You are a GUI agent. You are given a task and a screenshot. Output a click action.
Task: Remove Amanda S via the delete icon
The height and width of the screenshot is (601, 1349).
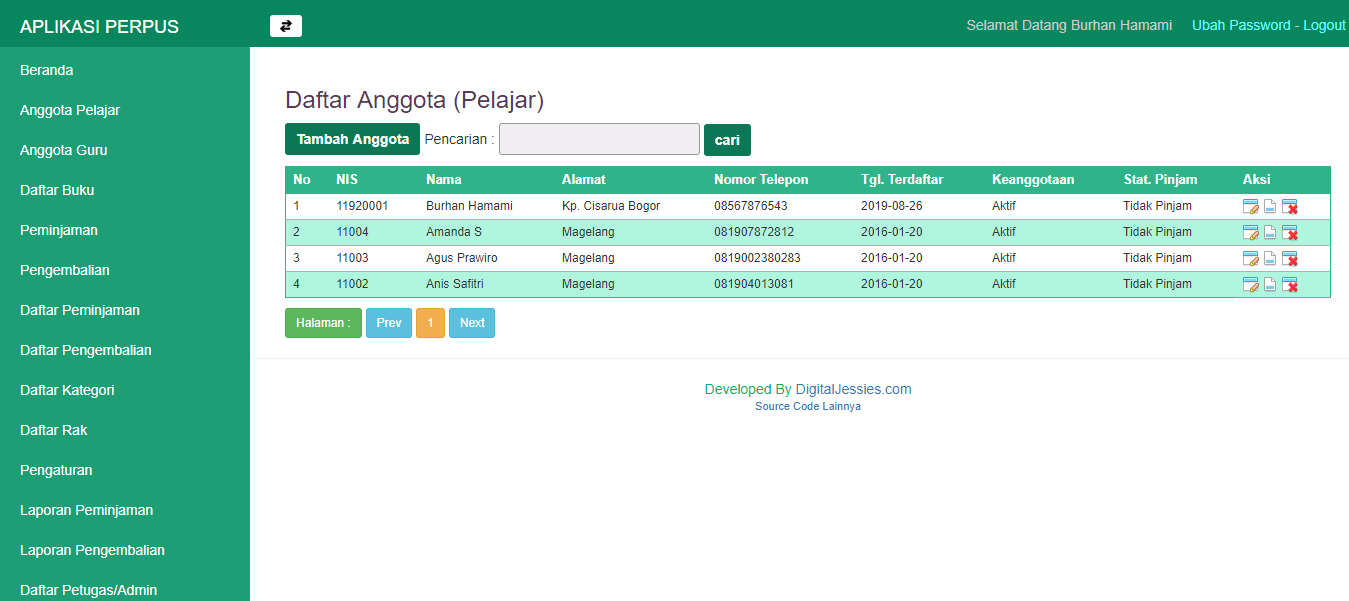[1289, 232]
